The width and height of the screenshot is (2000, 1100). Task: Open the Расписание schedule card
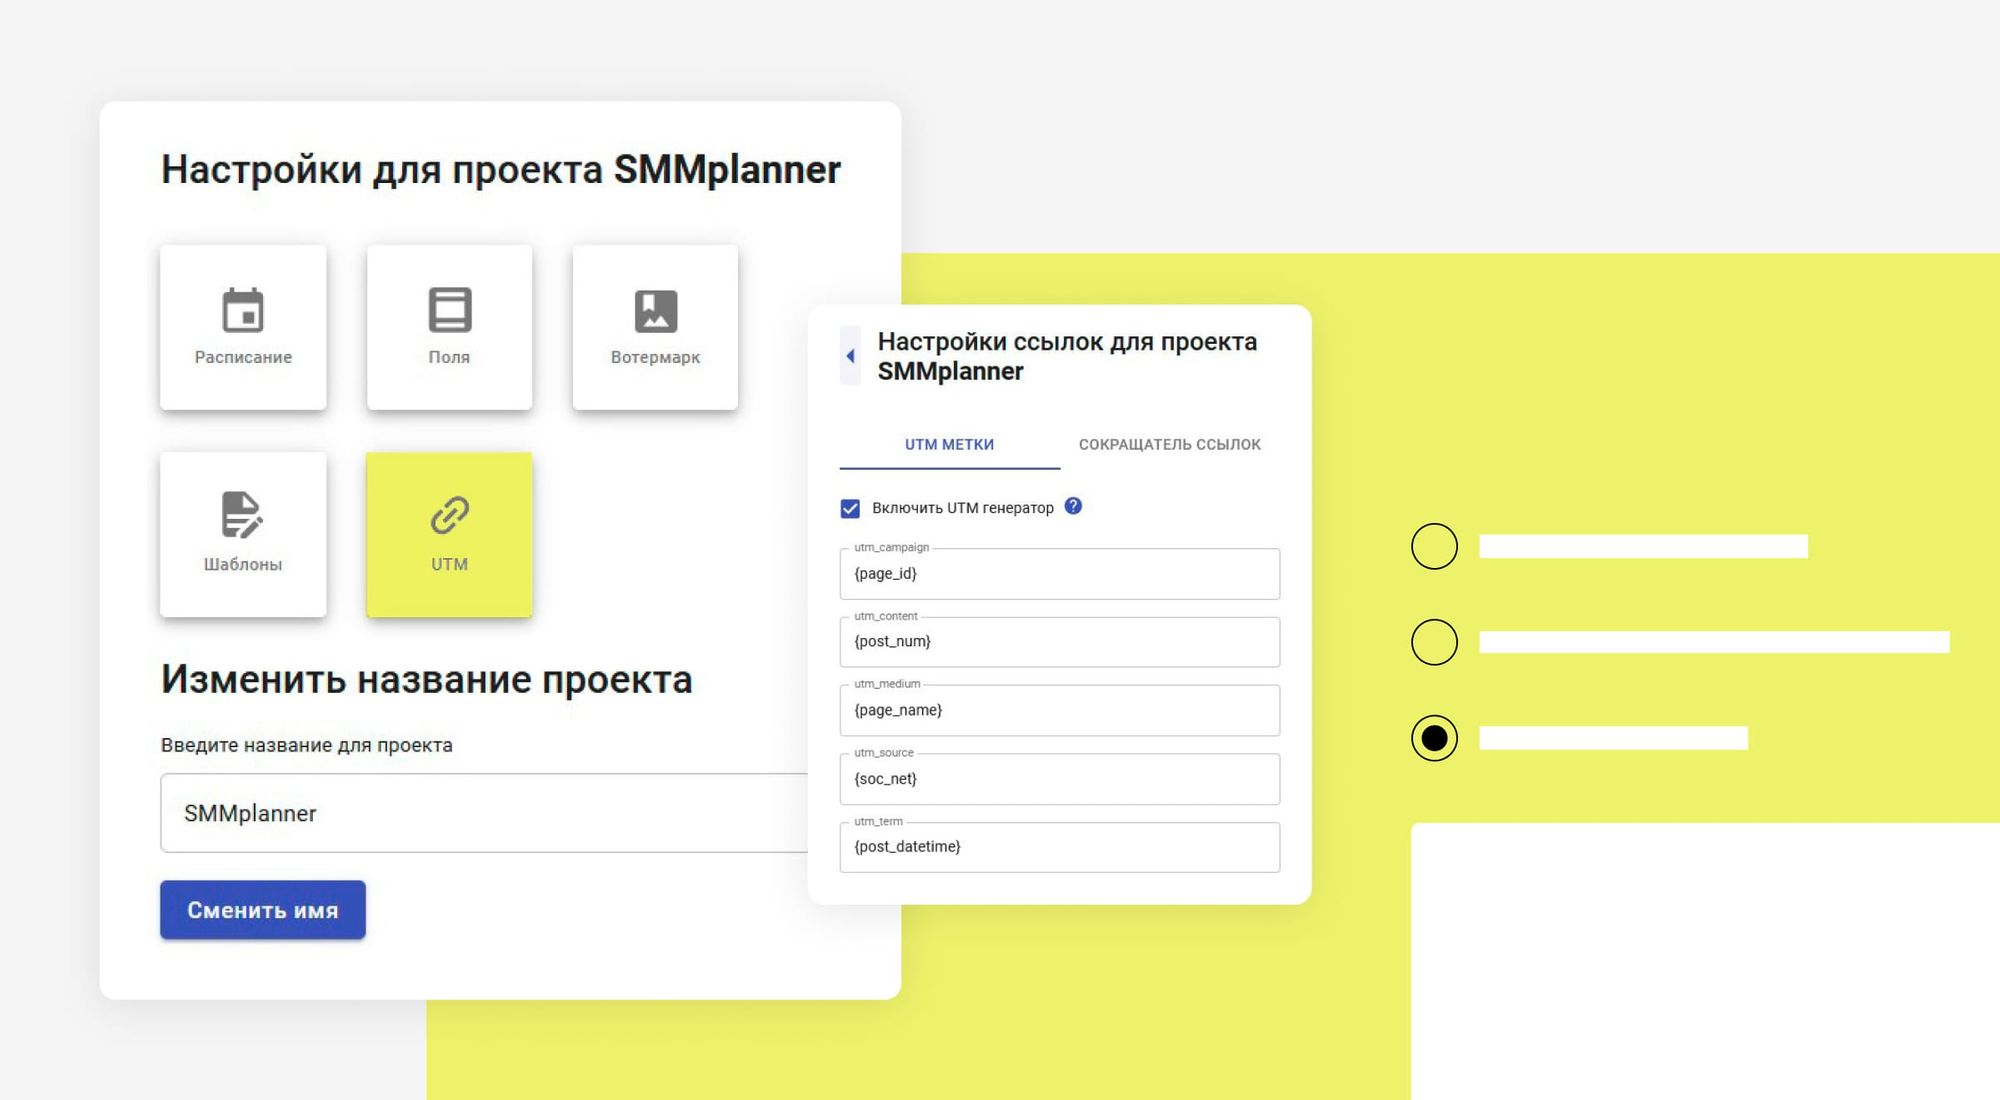point(243,327)
